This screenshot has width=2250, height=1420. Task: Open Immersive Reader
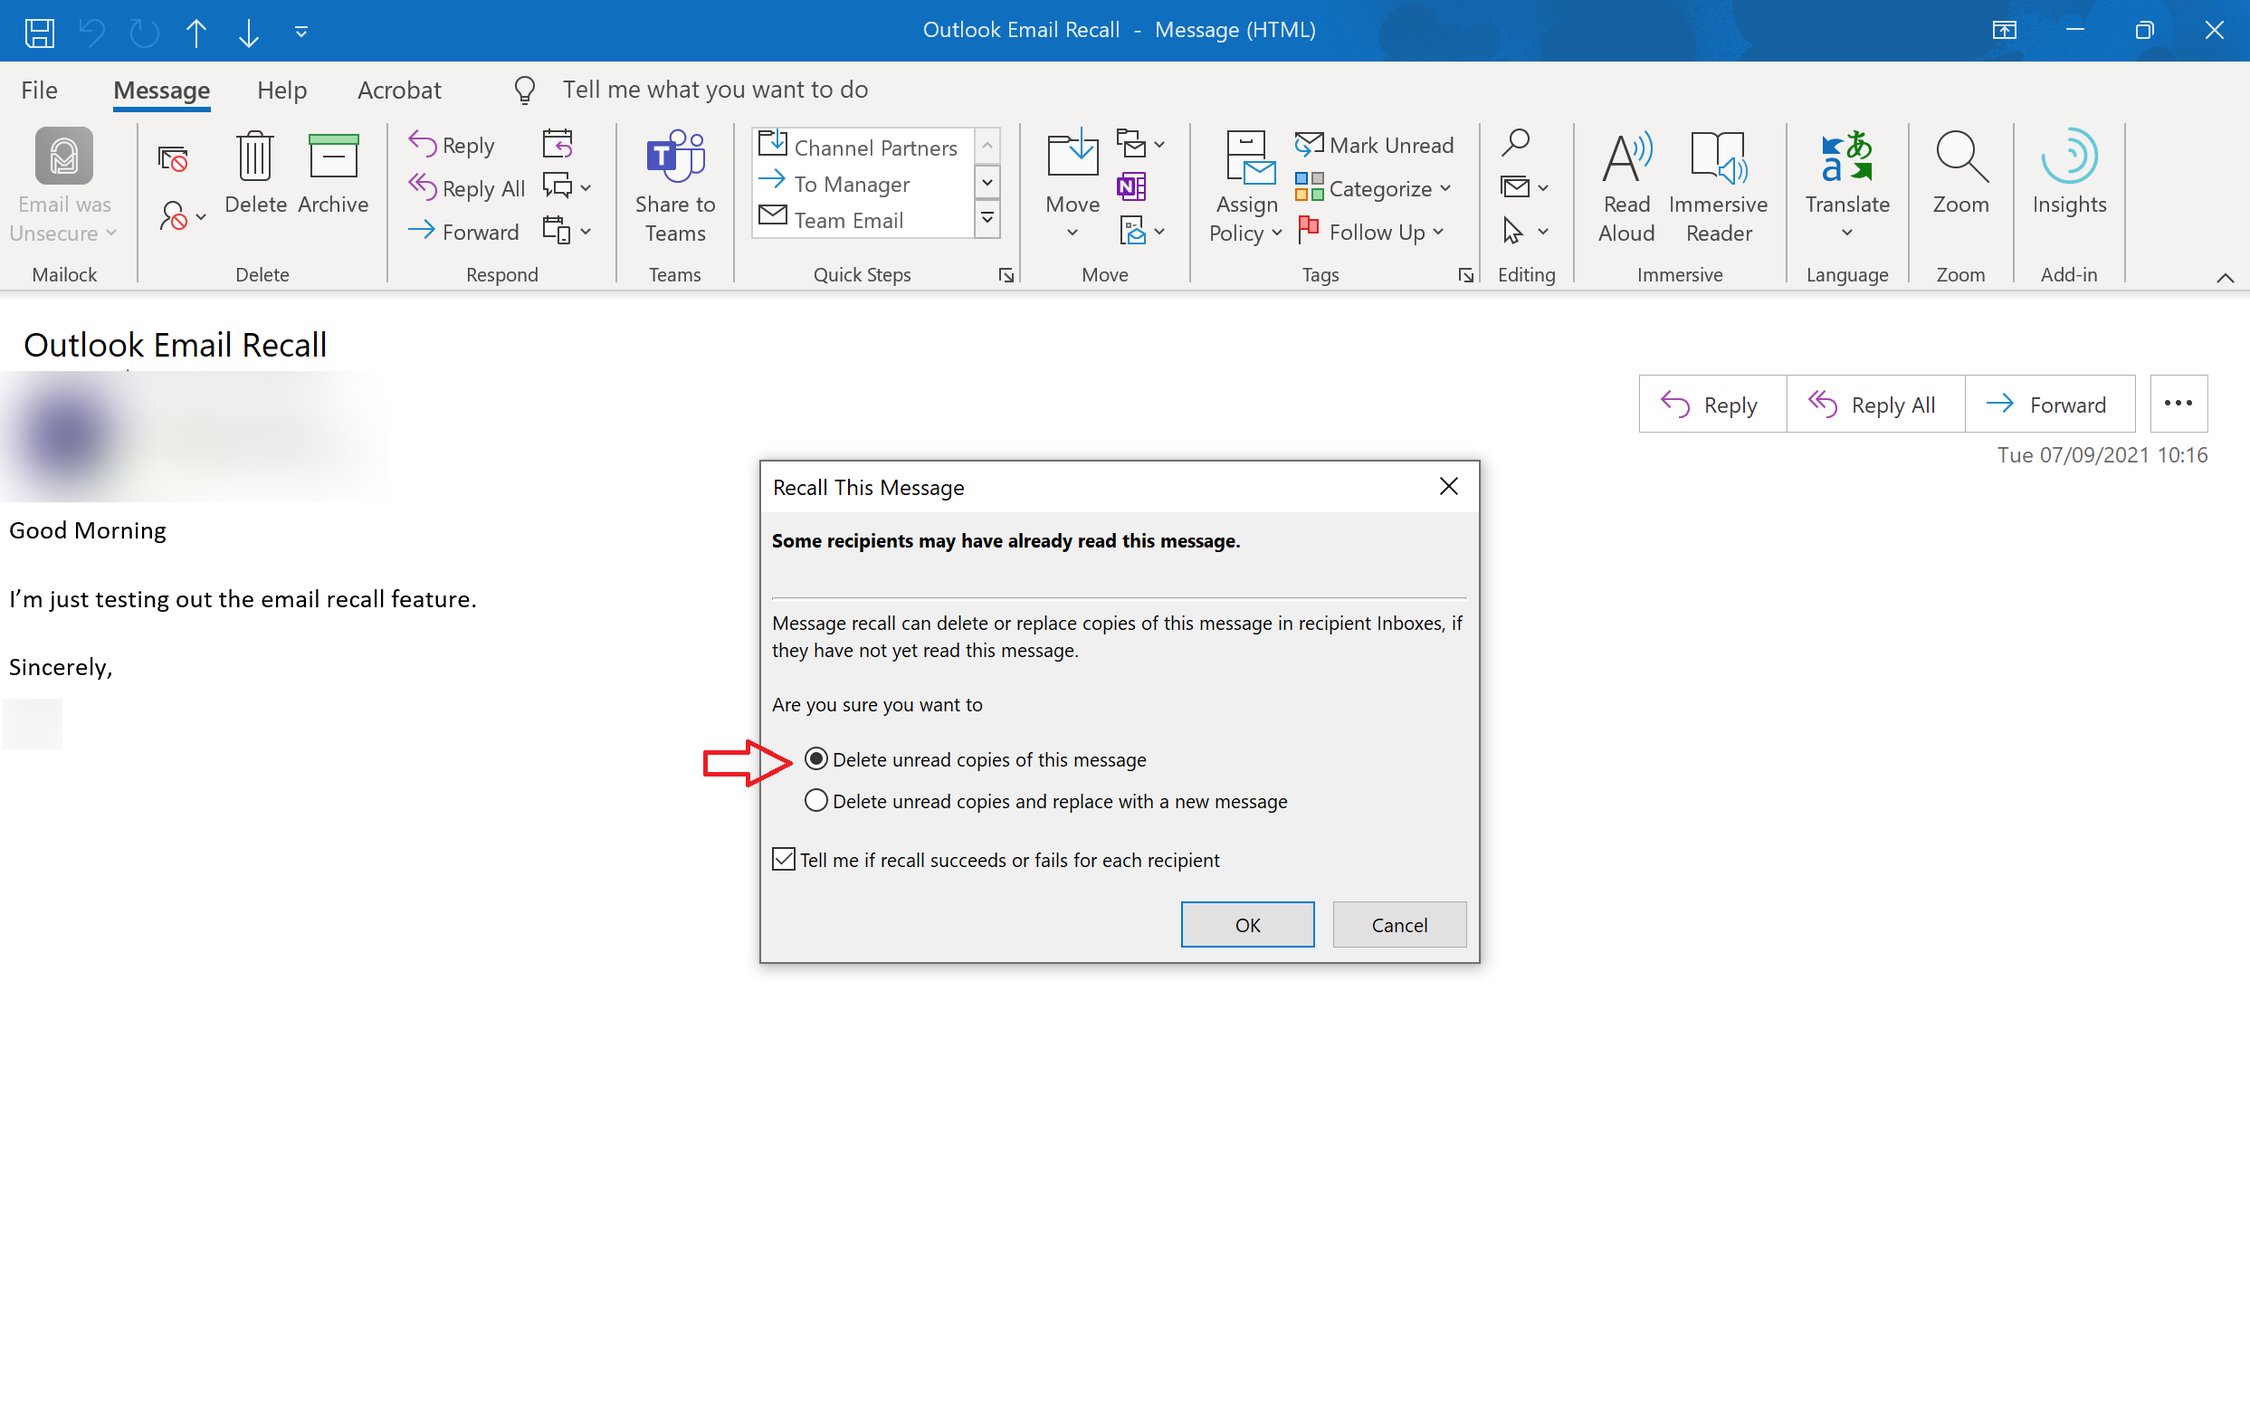(x=1717, y=185)
